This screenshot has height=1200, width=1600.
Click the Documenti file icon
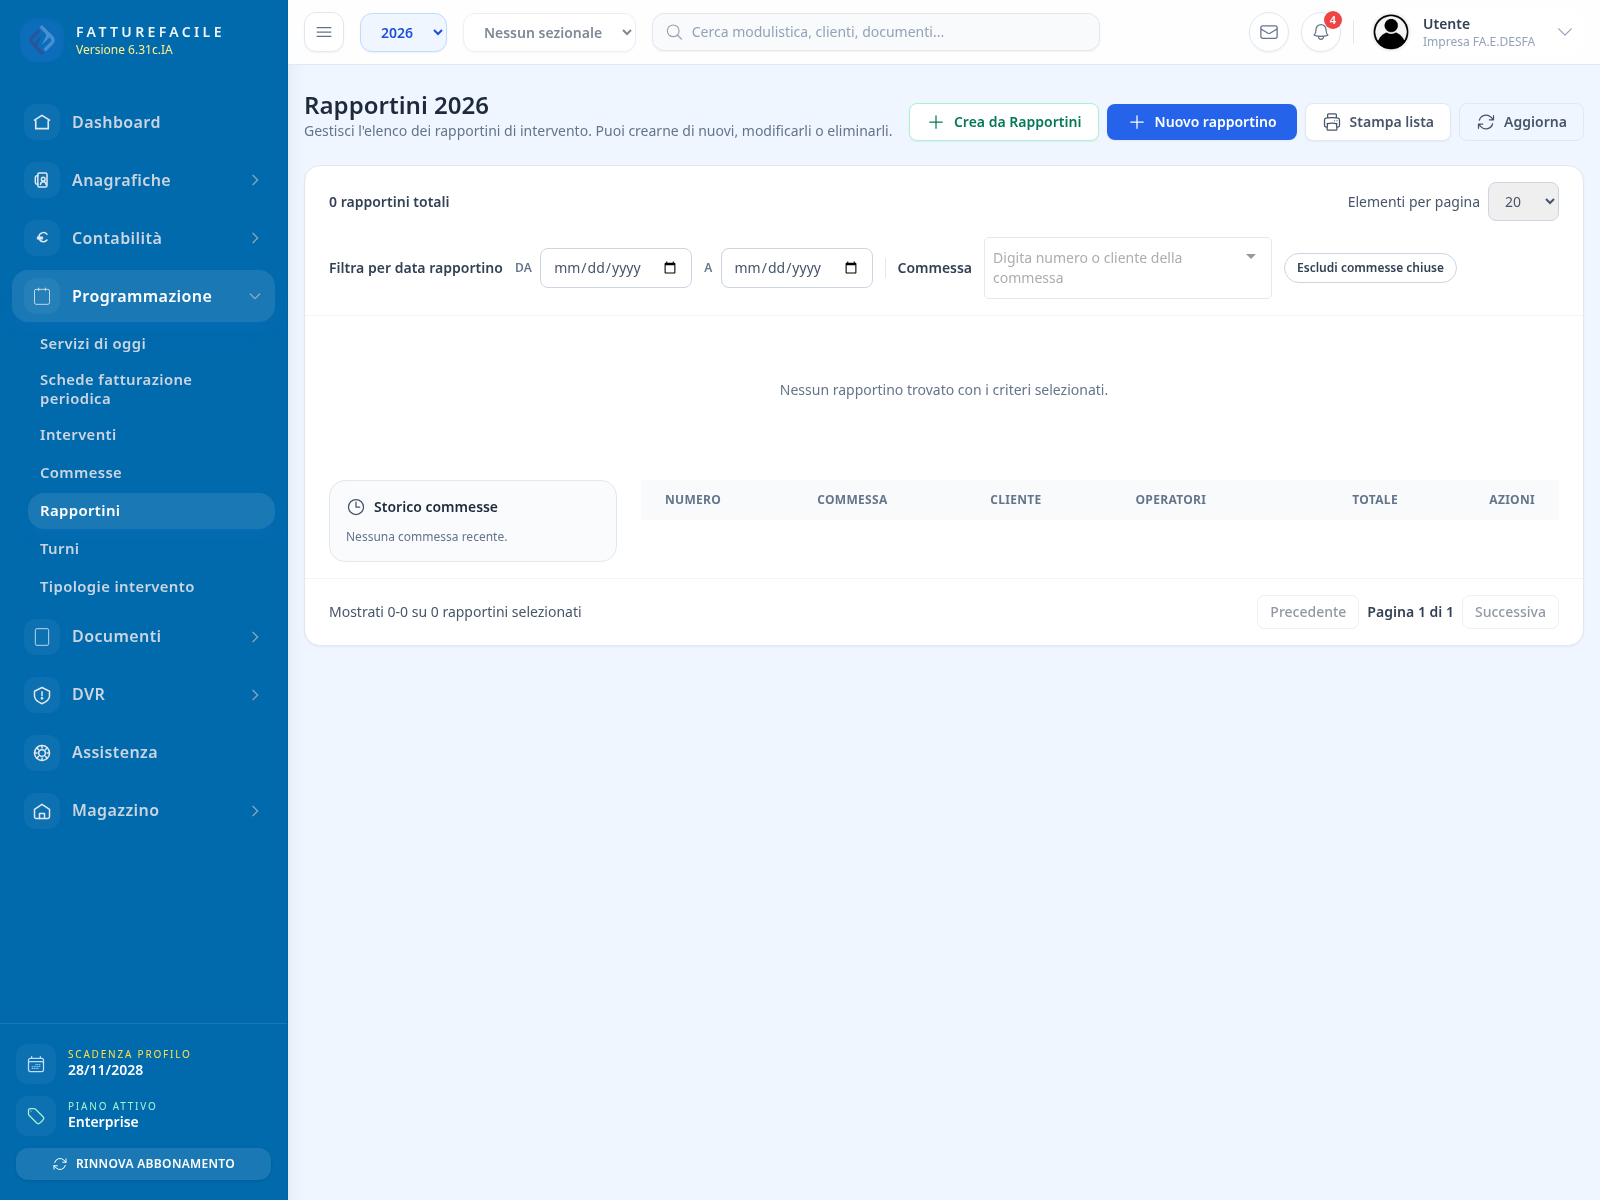point(42,636)
